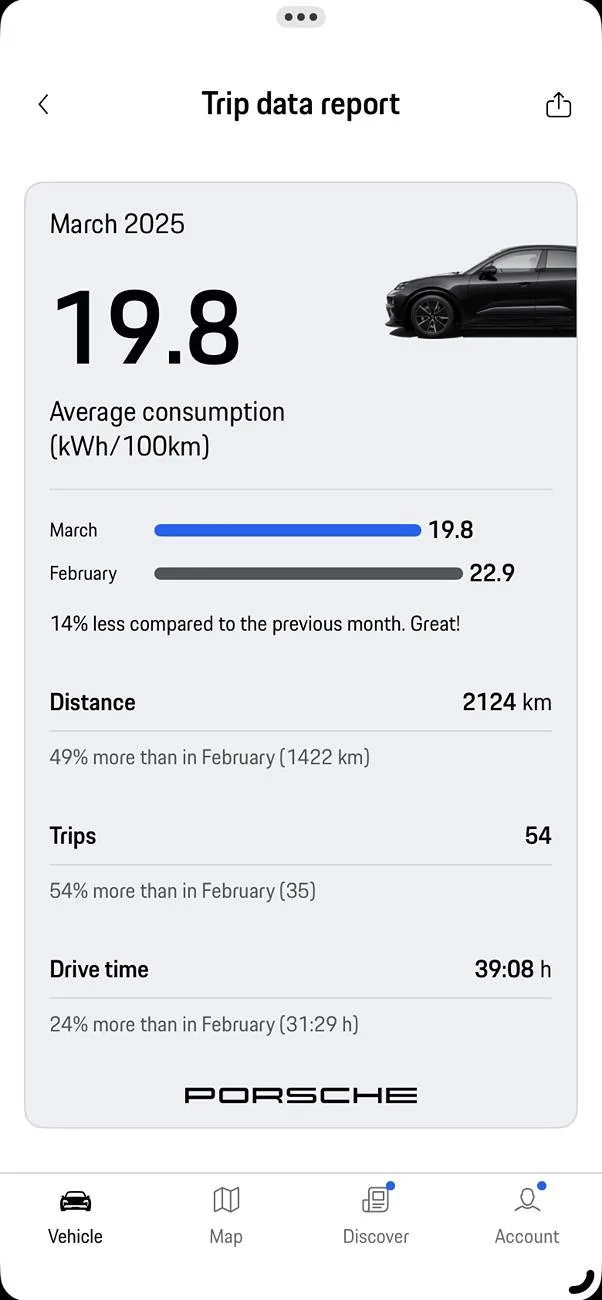The height and width of the screenshot is (1300, 602).
Task: Switch to the Map tab
Action: click(226, 1213)
